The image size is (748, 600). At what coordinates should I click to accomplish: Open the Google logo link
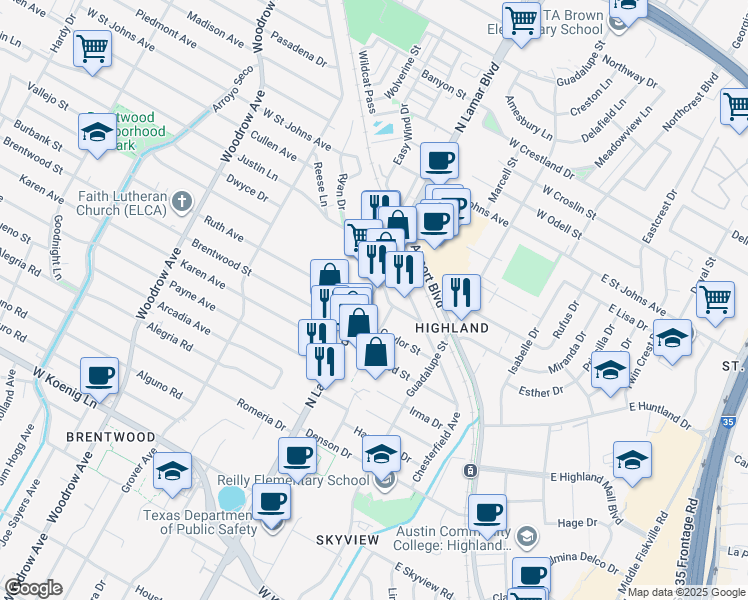click(x=33, y=588)
